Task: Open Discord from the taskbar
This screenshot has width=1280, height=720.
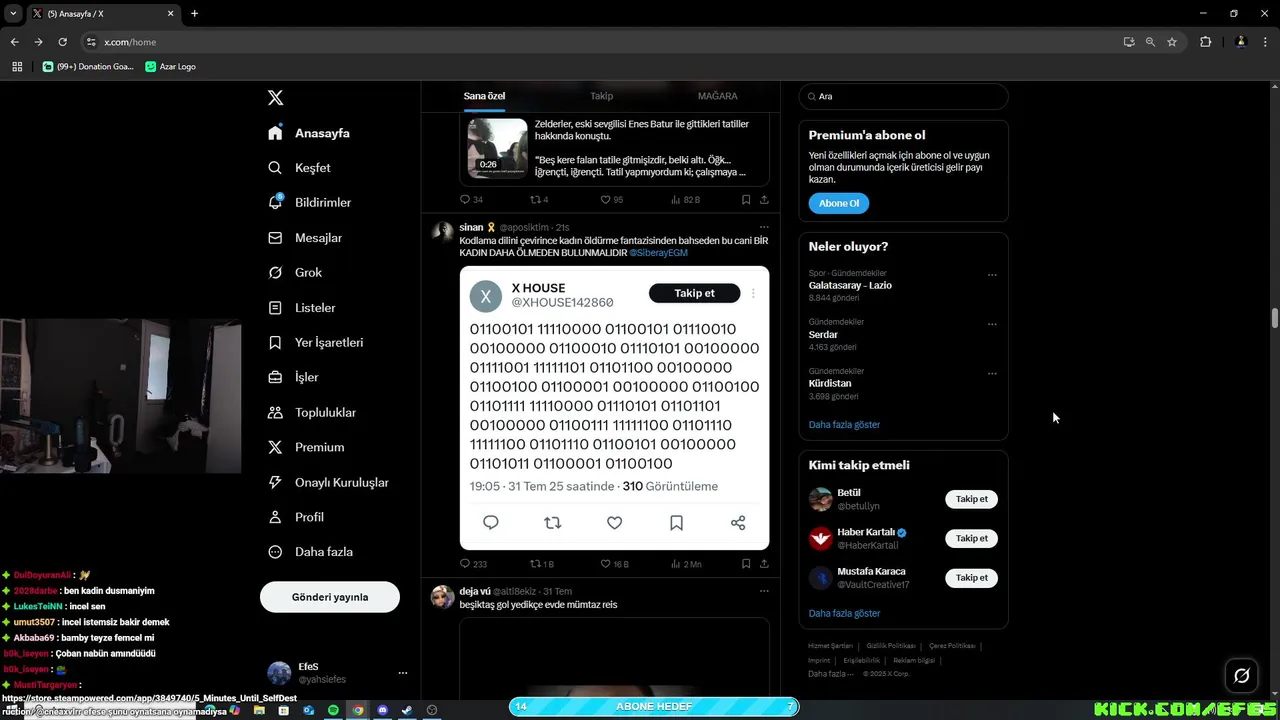Action: (382, 710)
